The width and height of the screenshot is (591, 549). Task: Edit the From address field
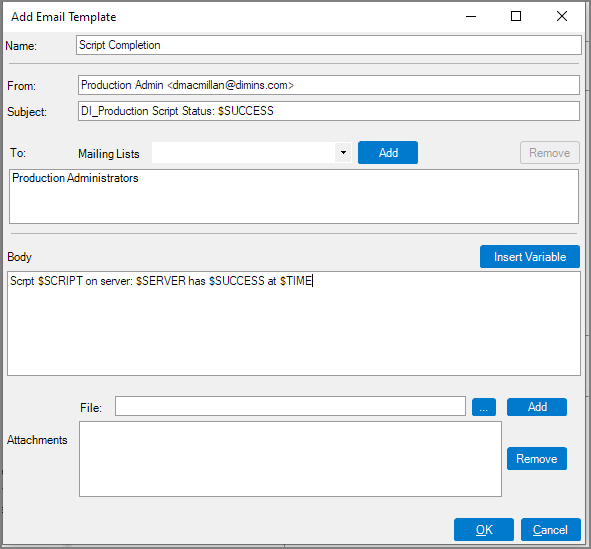pyautogui.click(x=328, y=85)
